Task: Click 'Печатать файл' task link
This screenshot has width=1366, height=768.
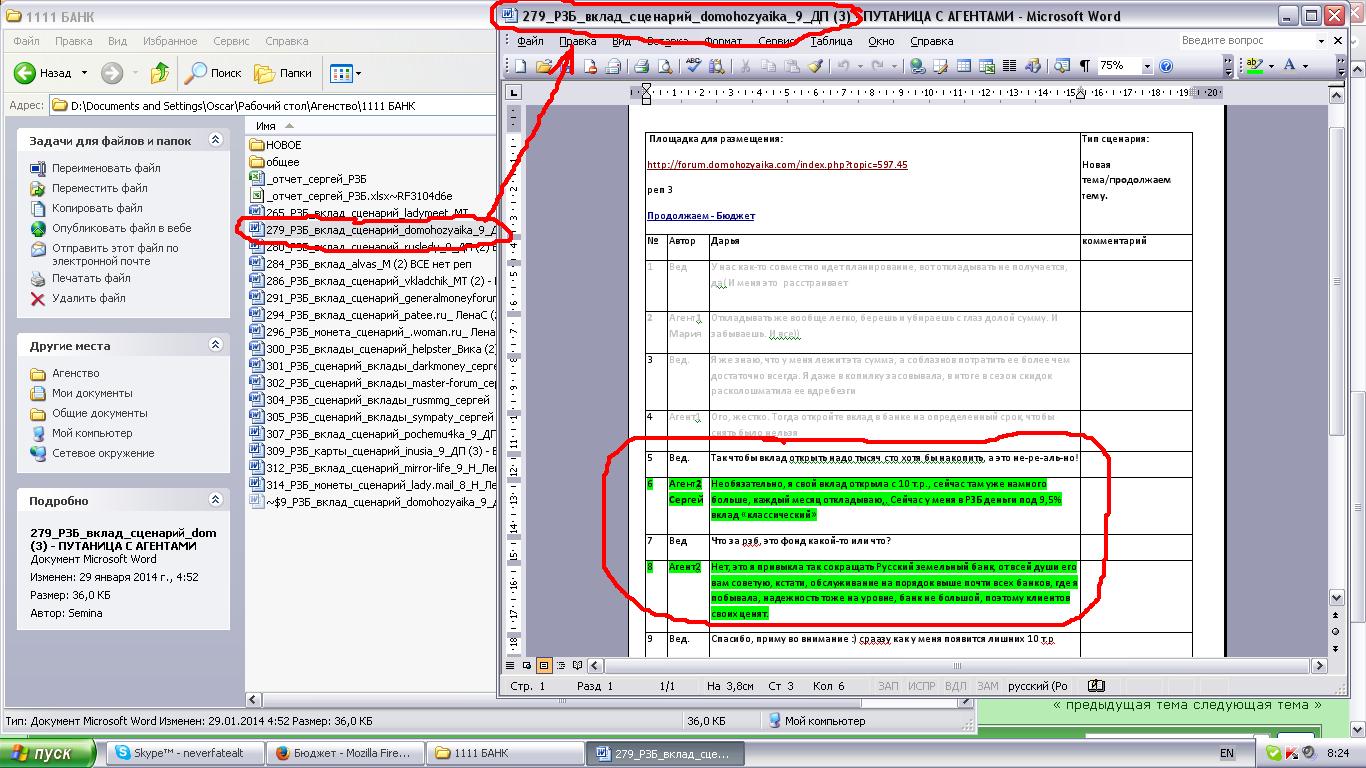Action: point(91,278)
